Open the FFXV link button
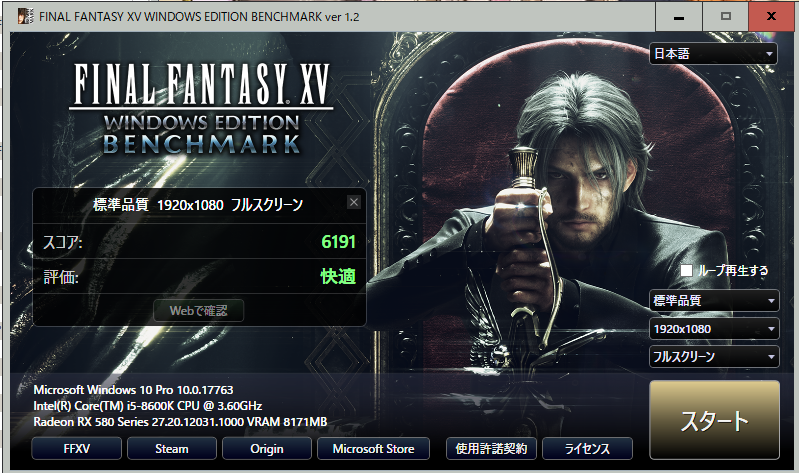Screen dimensions: 799x473 (x=76, y=449)
